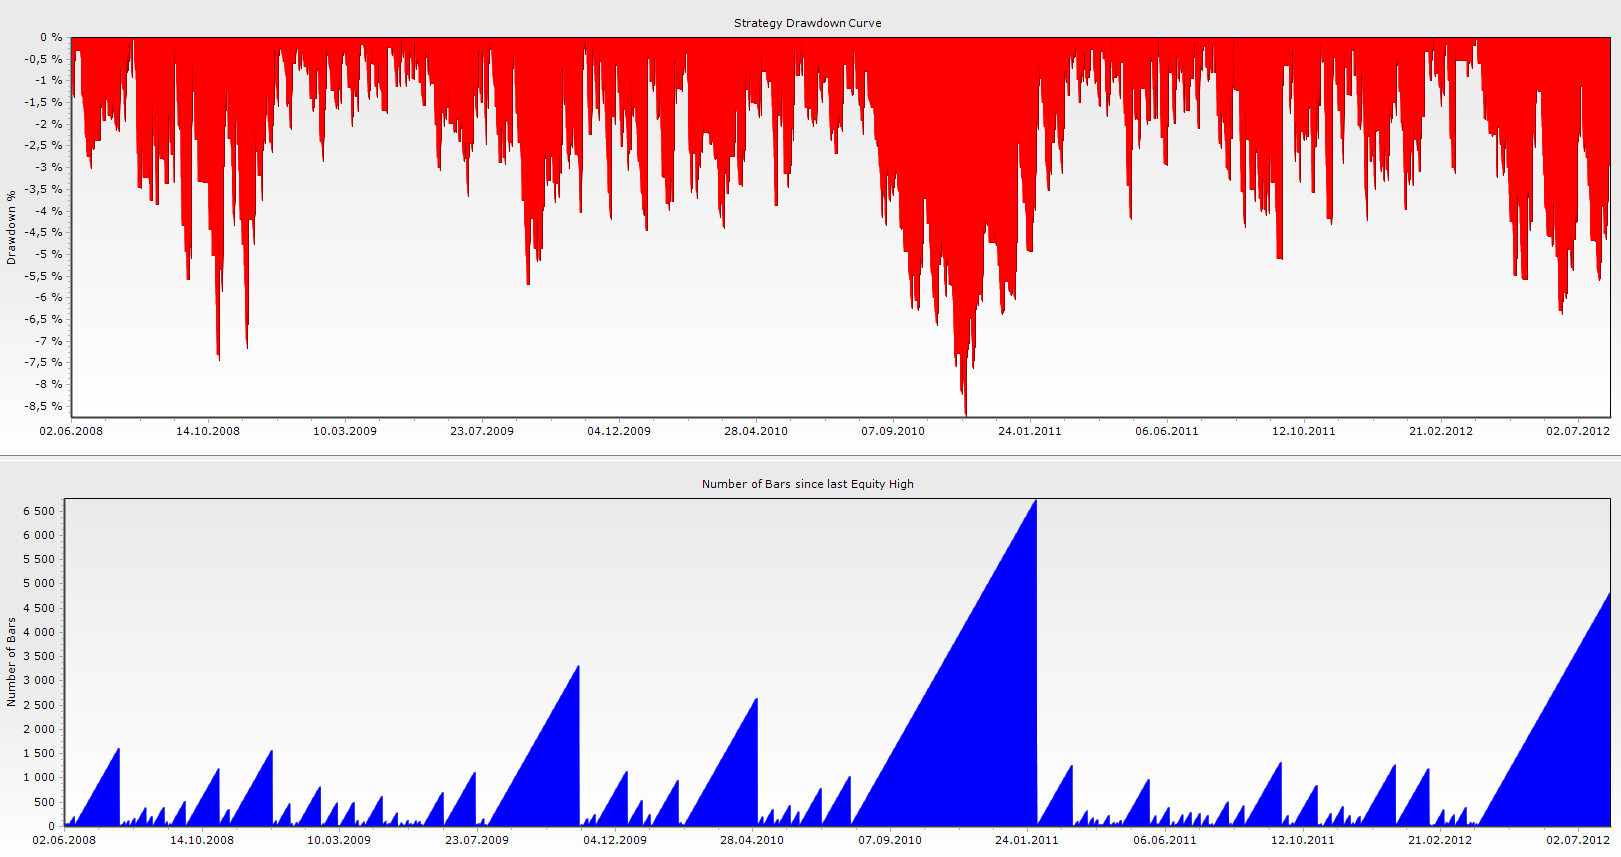Click the Drawdown % axis label
This screenshot has height=857, width=1621.
11,228
